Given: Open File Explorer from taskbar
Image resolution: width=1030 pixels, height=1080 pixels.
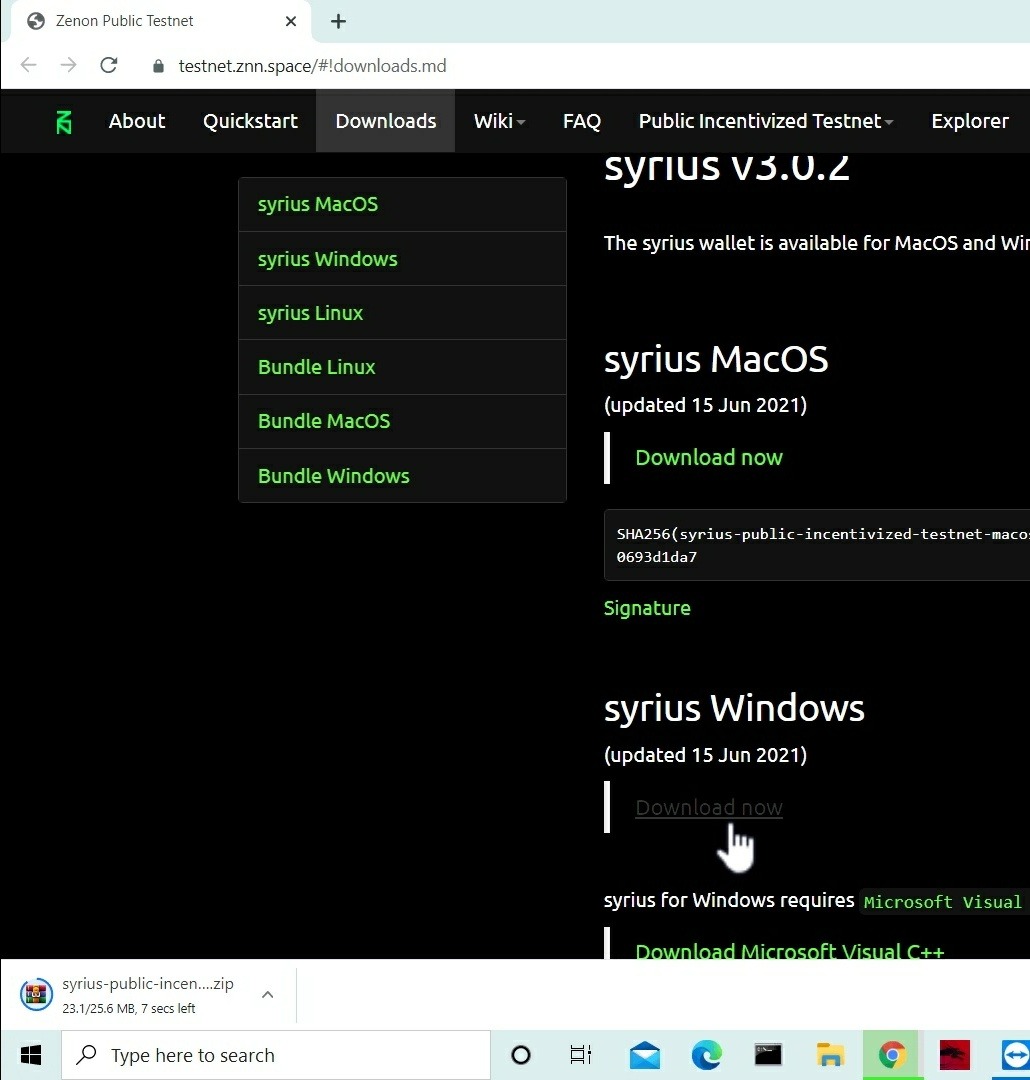Looking at the screenshot, I should [x=830, y=1055].
